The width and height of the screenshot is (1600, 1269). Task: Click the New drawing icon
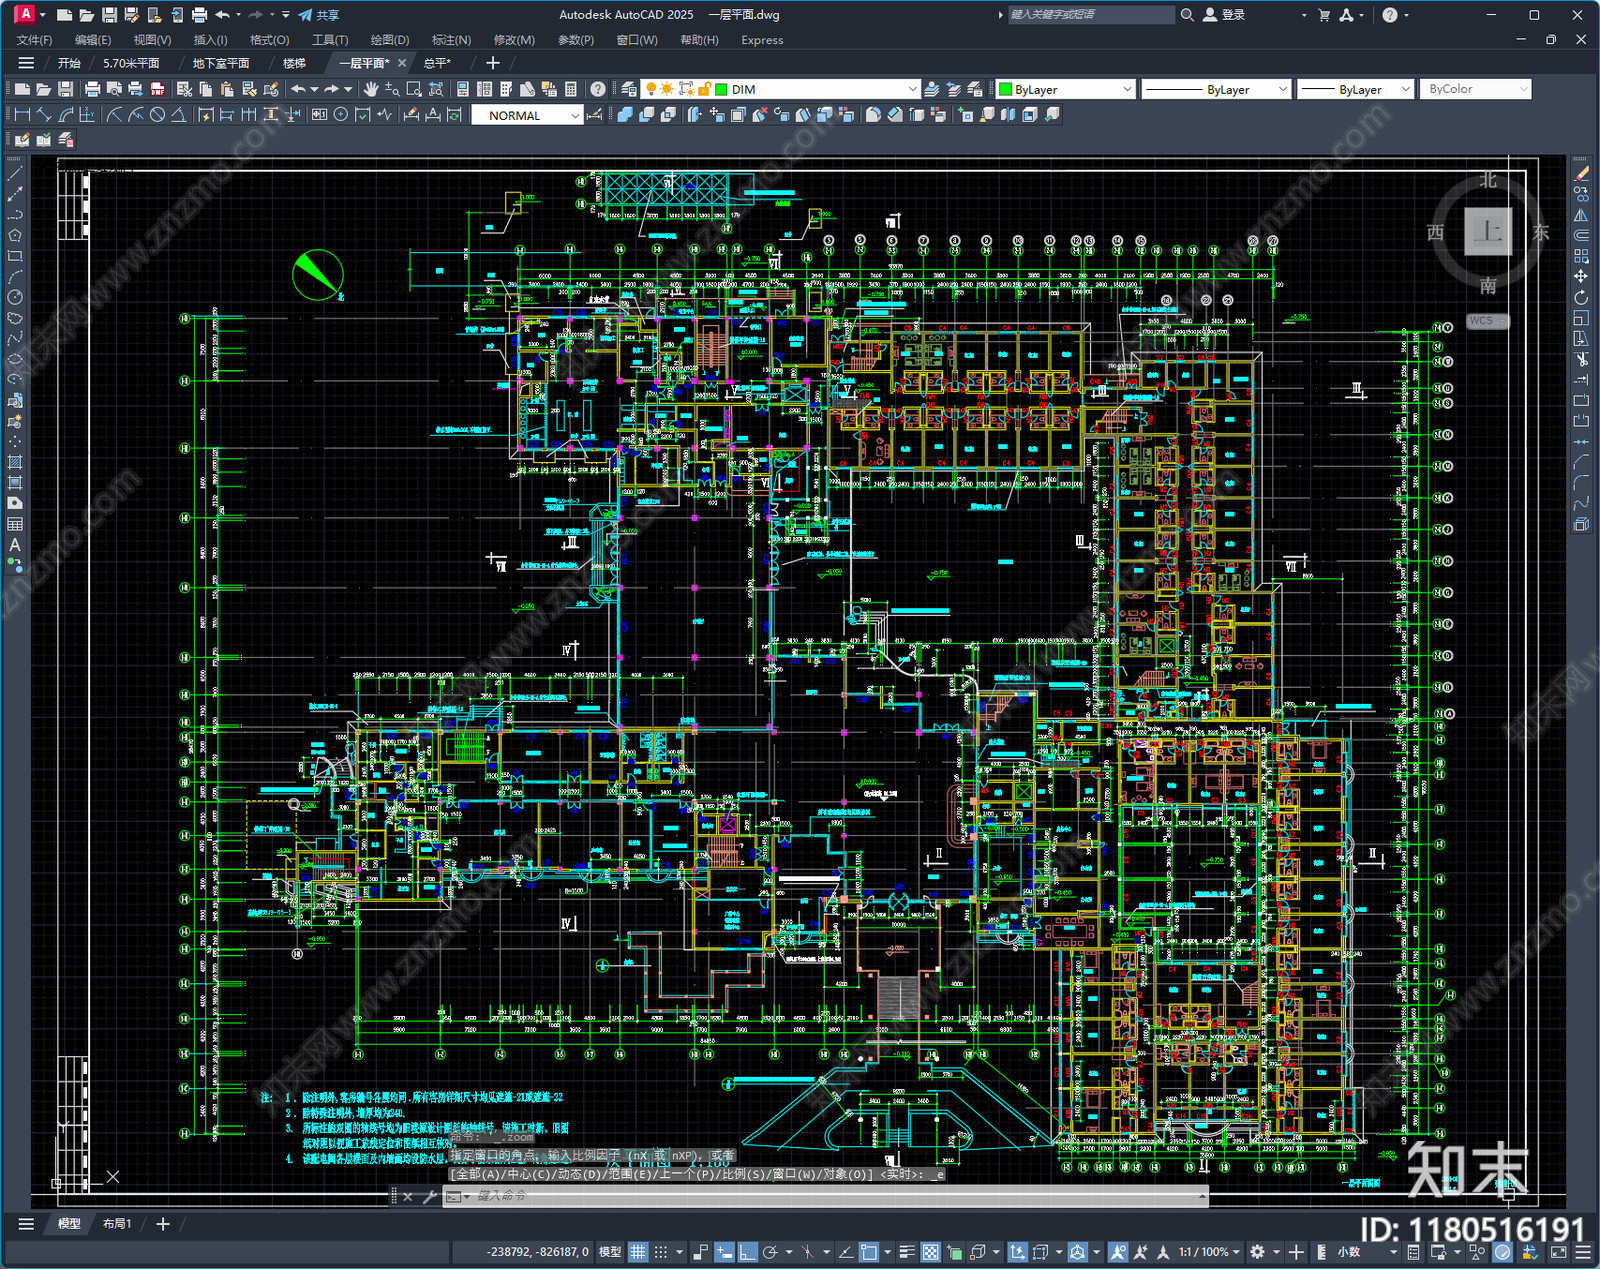point(22,89)
